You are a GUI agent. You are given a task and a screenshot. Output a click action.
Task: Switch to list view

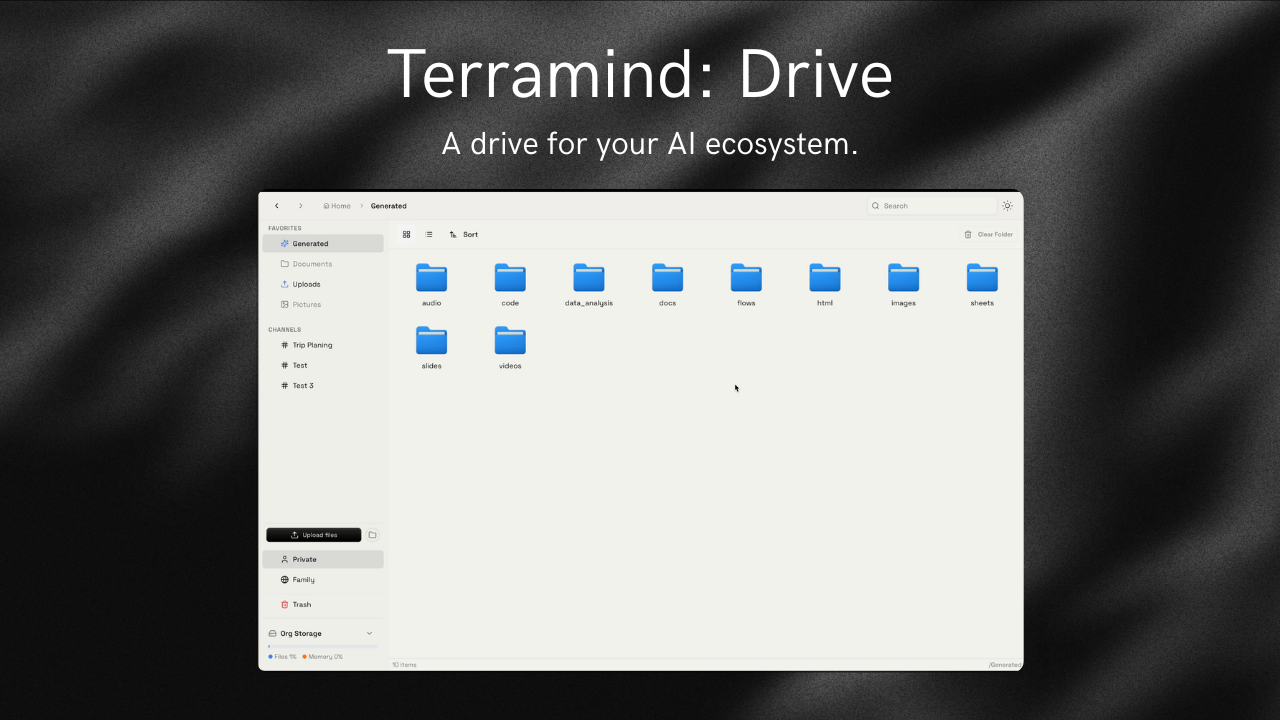(429, 234)
